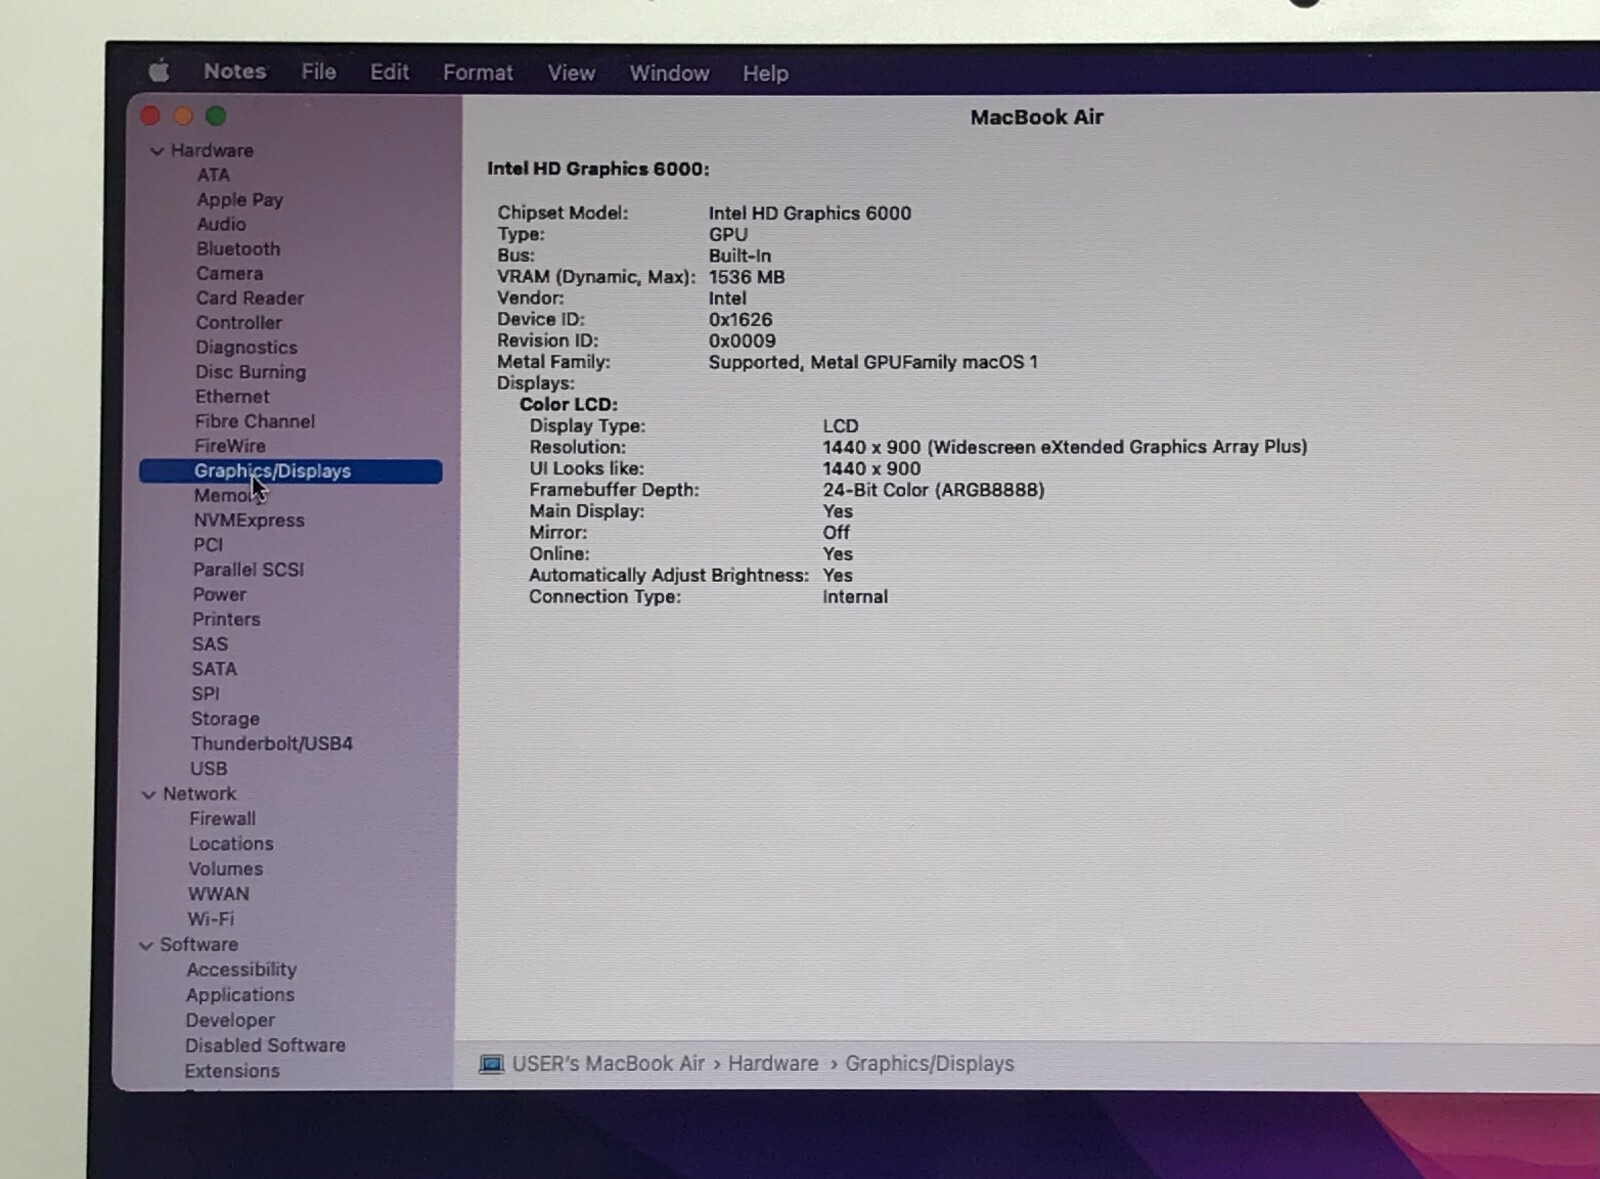Select Camera in the sidebar
This screenshot has width=1600, height=1179.
(230, 273)
